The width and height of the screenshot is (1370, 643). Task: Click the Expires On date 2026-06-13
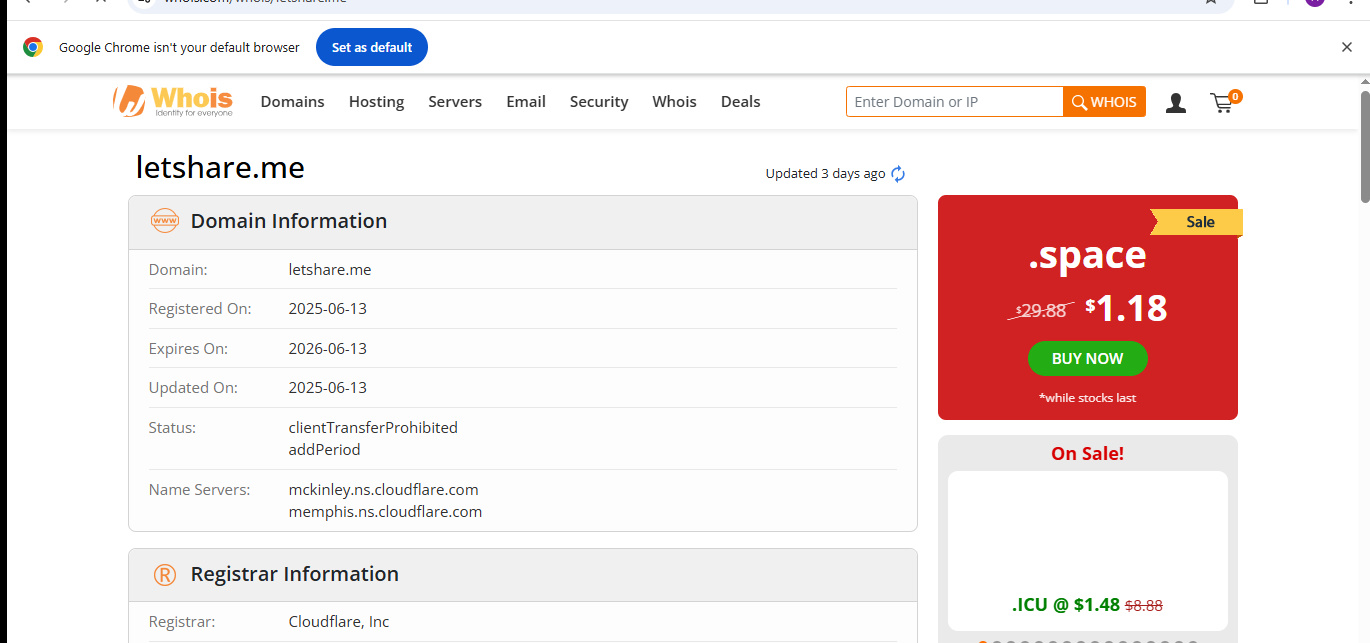click(328, 349)
